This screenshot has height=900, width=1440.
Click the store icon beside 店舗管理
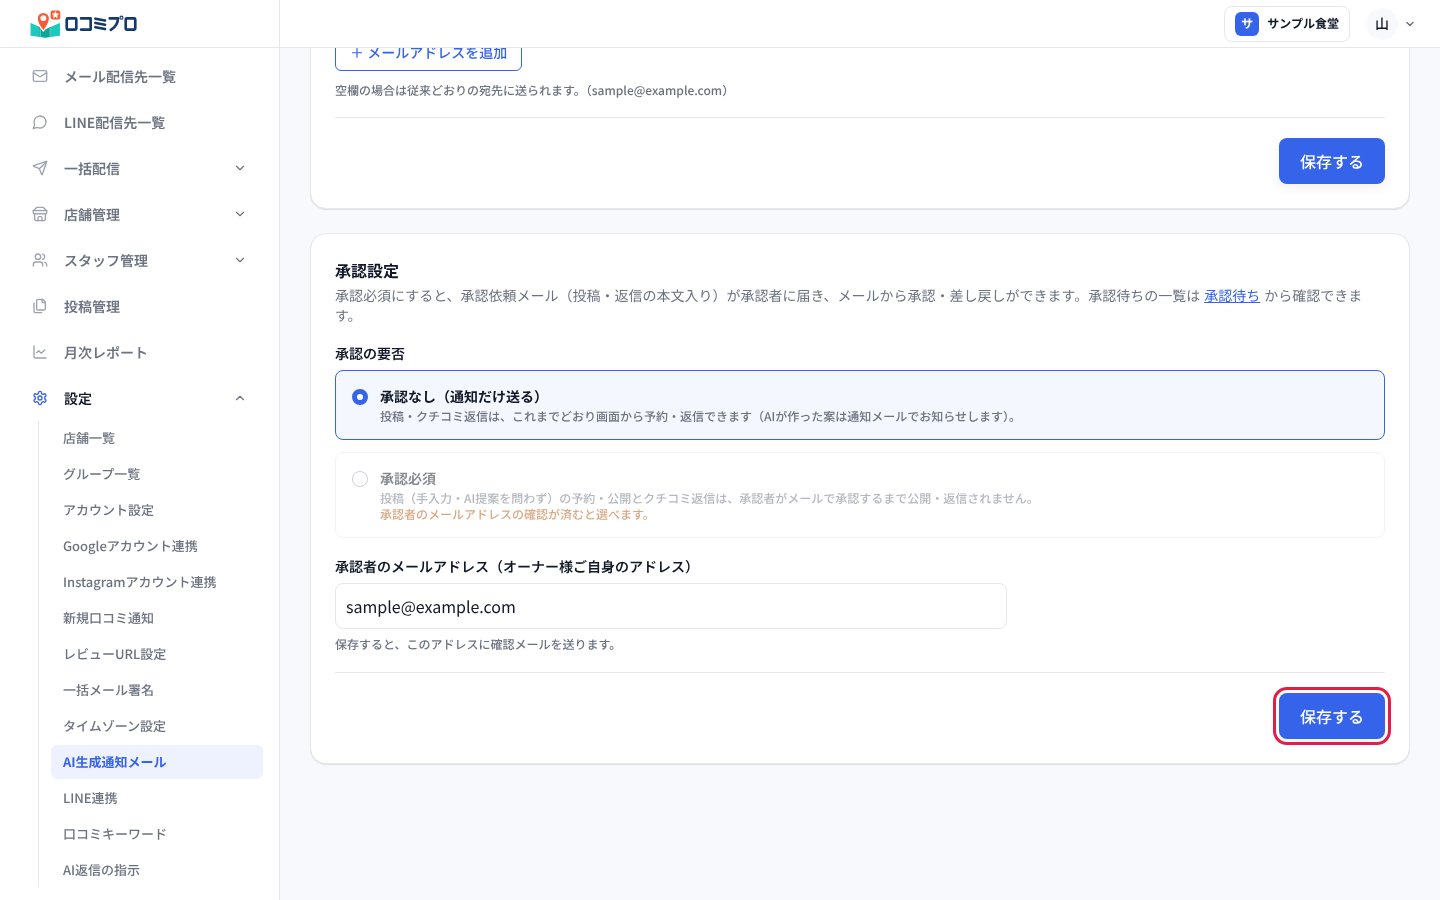(40, 214)
